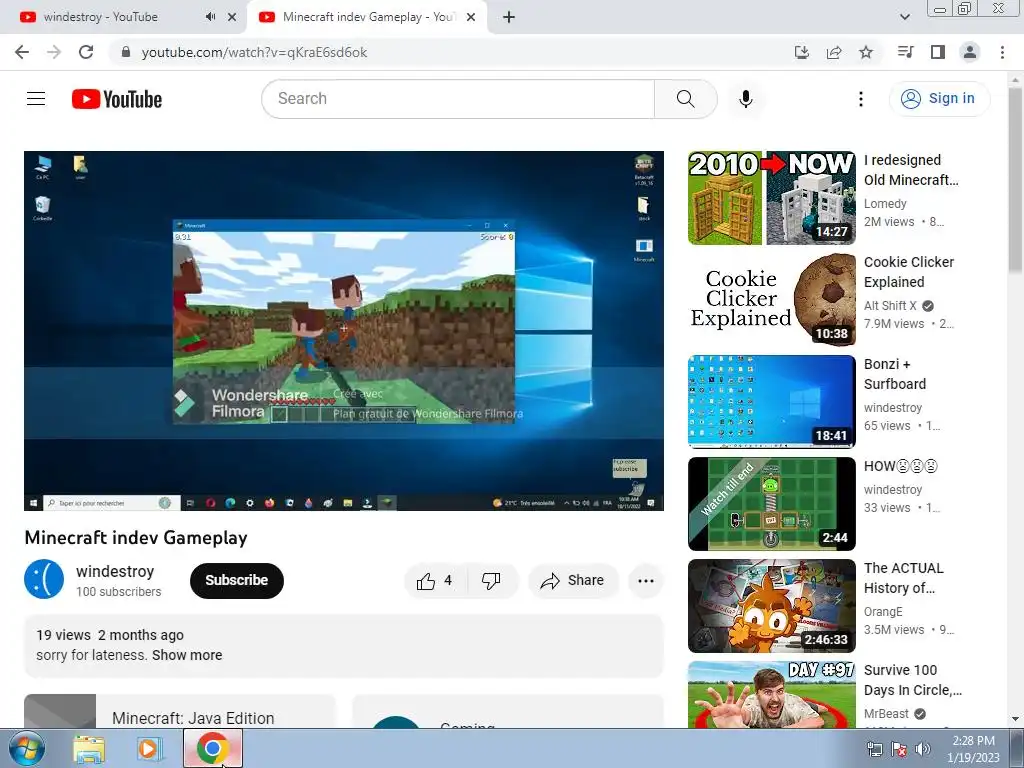This screenshot has height=768, width=1024.
Task: Click OrangE channel name
Action: [x=883, y=611]
